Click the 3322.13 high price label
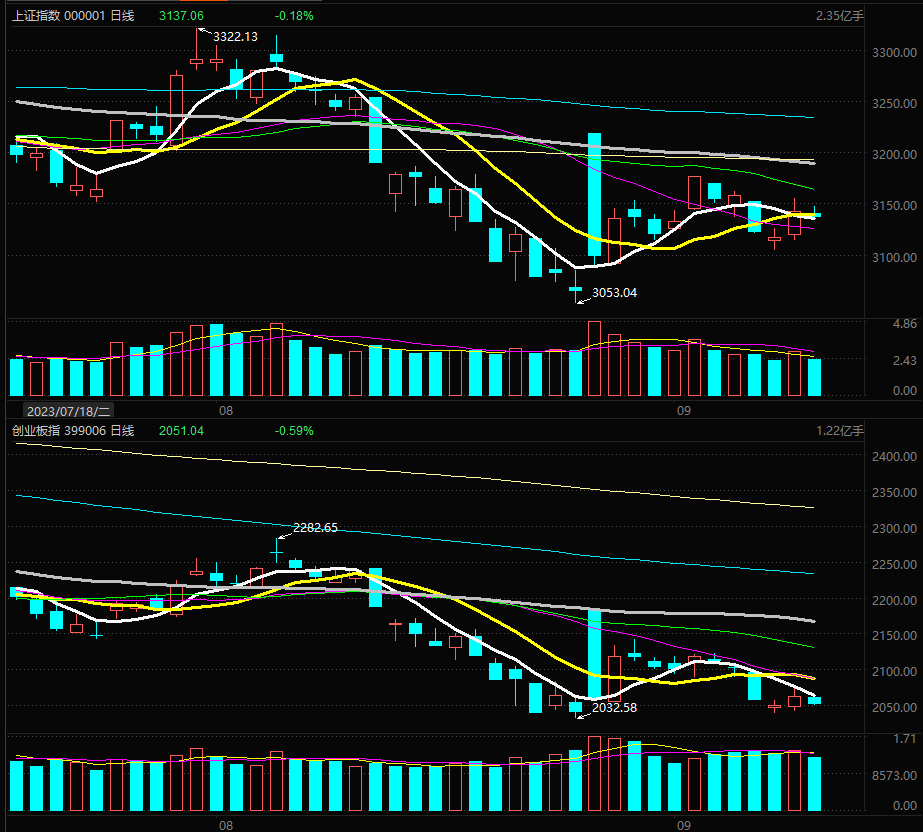The width and height of the screenshot is (923, 832). coord(235,37)
